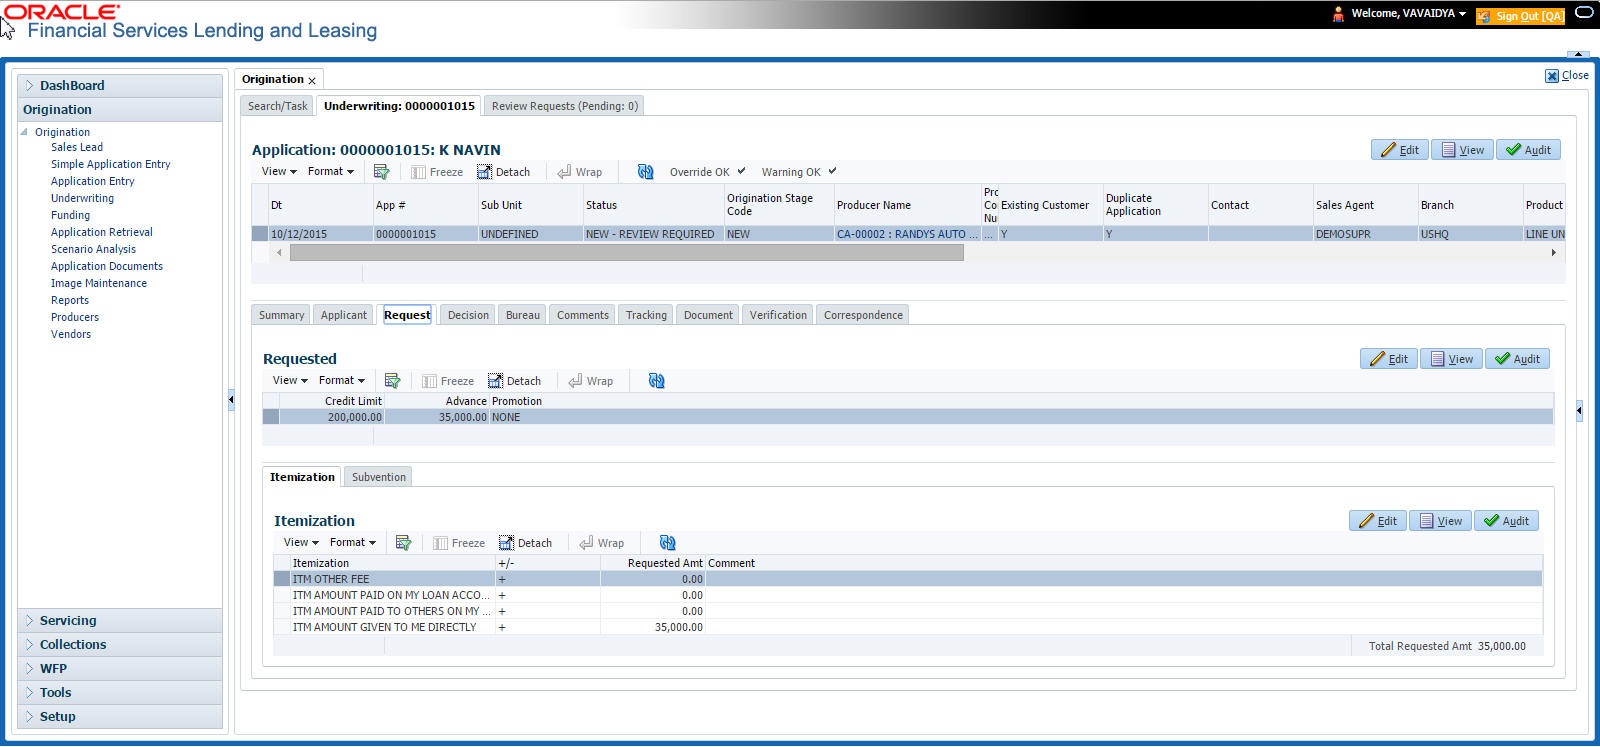Viewport: 1600px width, 747px height.
Task: Open the Applicant tab
Action: pyautogui.click(x=344, y=315)
